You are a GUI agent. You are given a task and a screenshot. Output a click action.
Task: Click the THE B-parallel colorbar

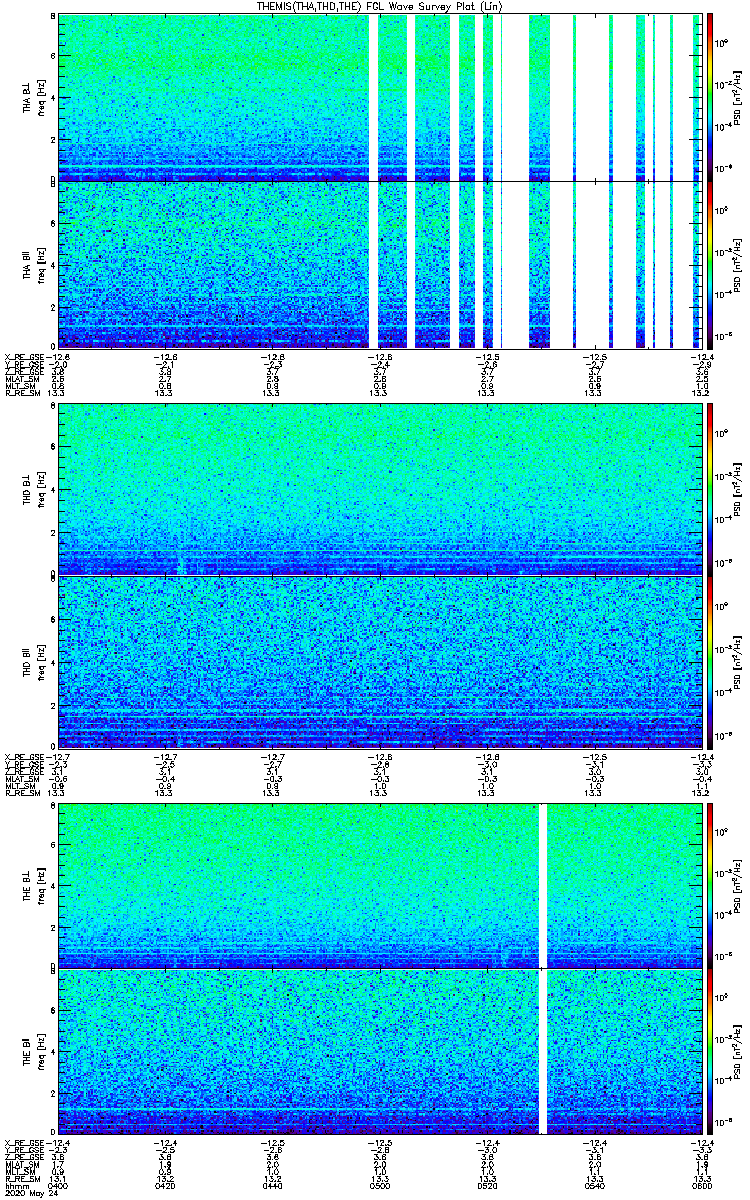710,1052
